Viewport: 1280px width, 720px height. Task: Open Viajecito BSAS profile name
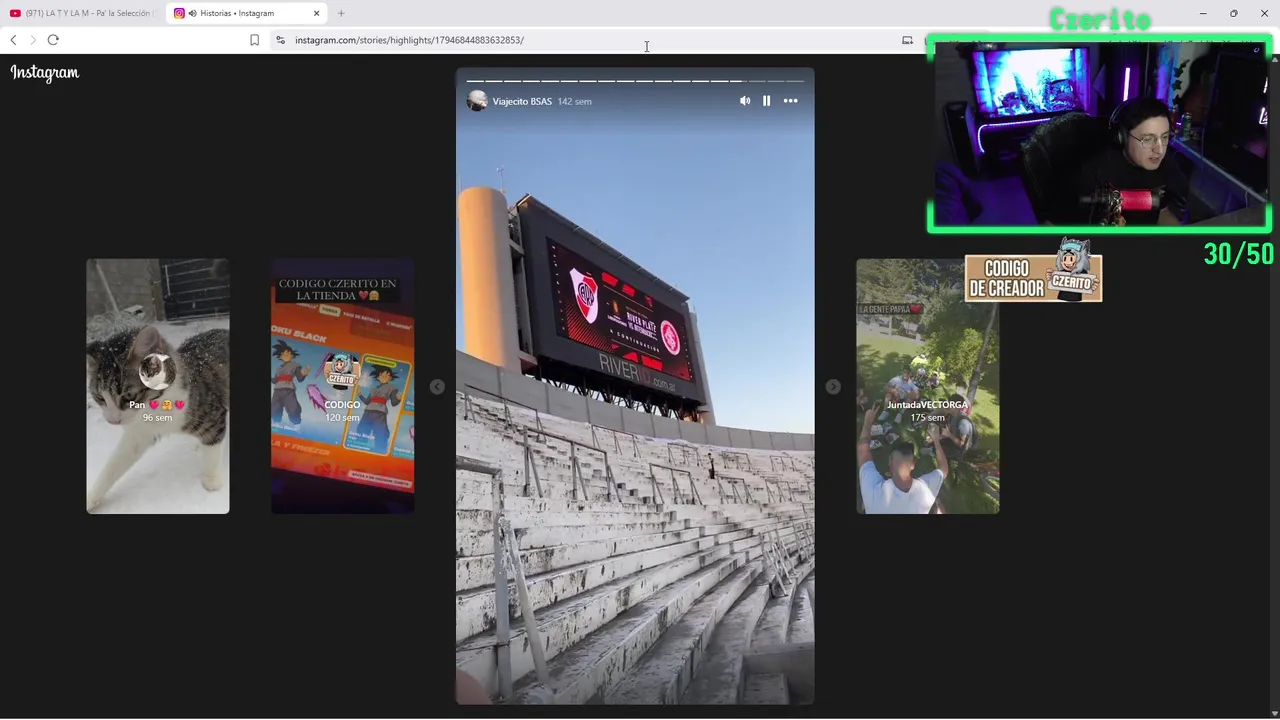pyautogui.click(x=522, y=101)
